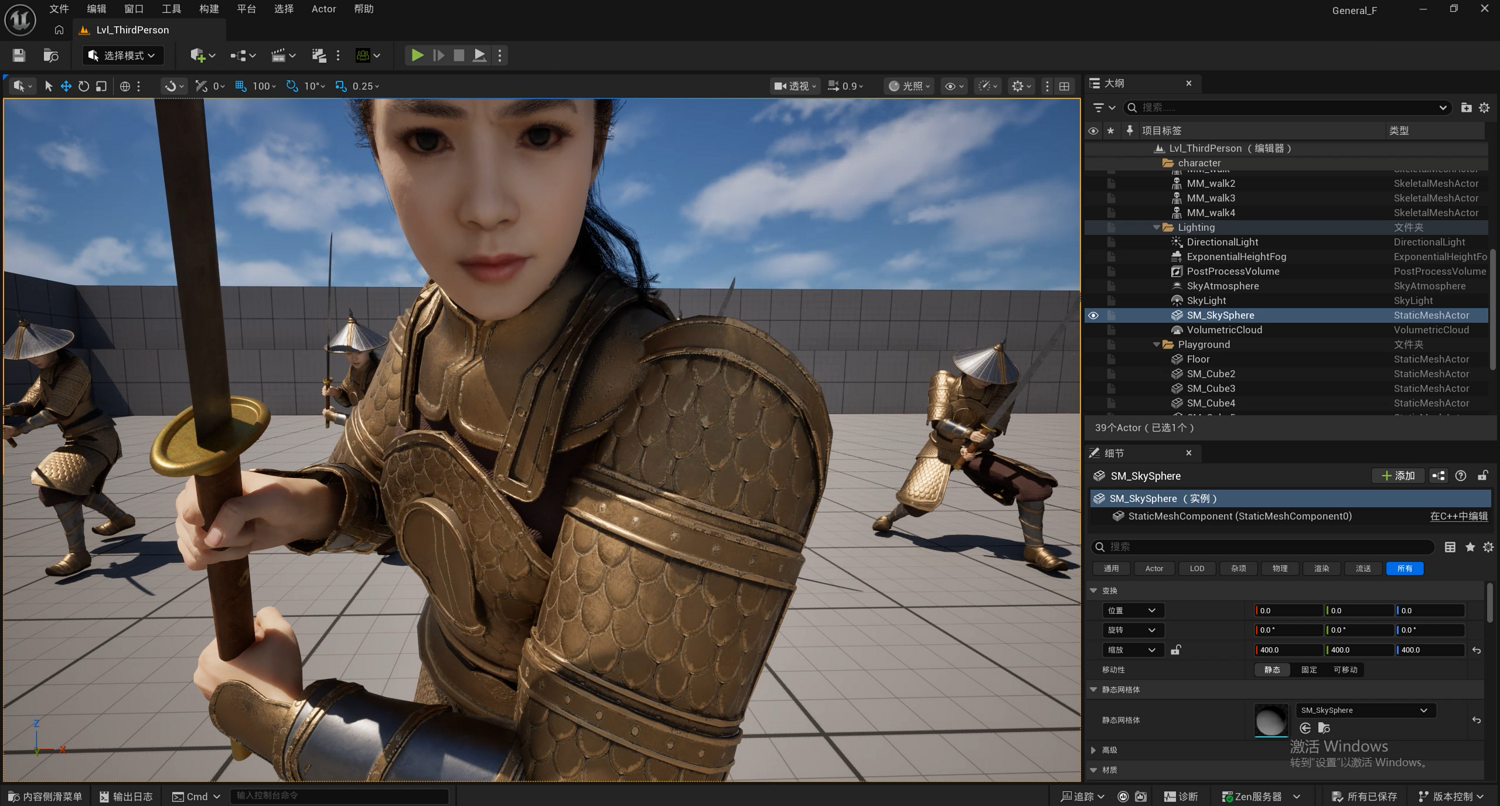This screenshot has width=1500, height=806.
Task: Save the current level with the disk icon
Action: tap(19, 56)
